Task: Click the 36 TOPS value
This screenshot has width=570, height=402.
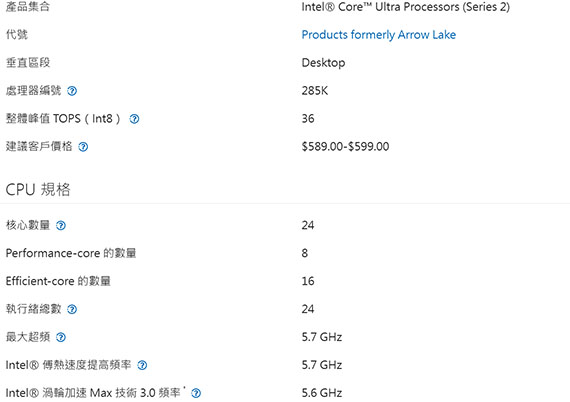Action: point(308,118)
